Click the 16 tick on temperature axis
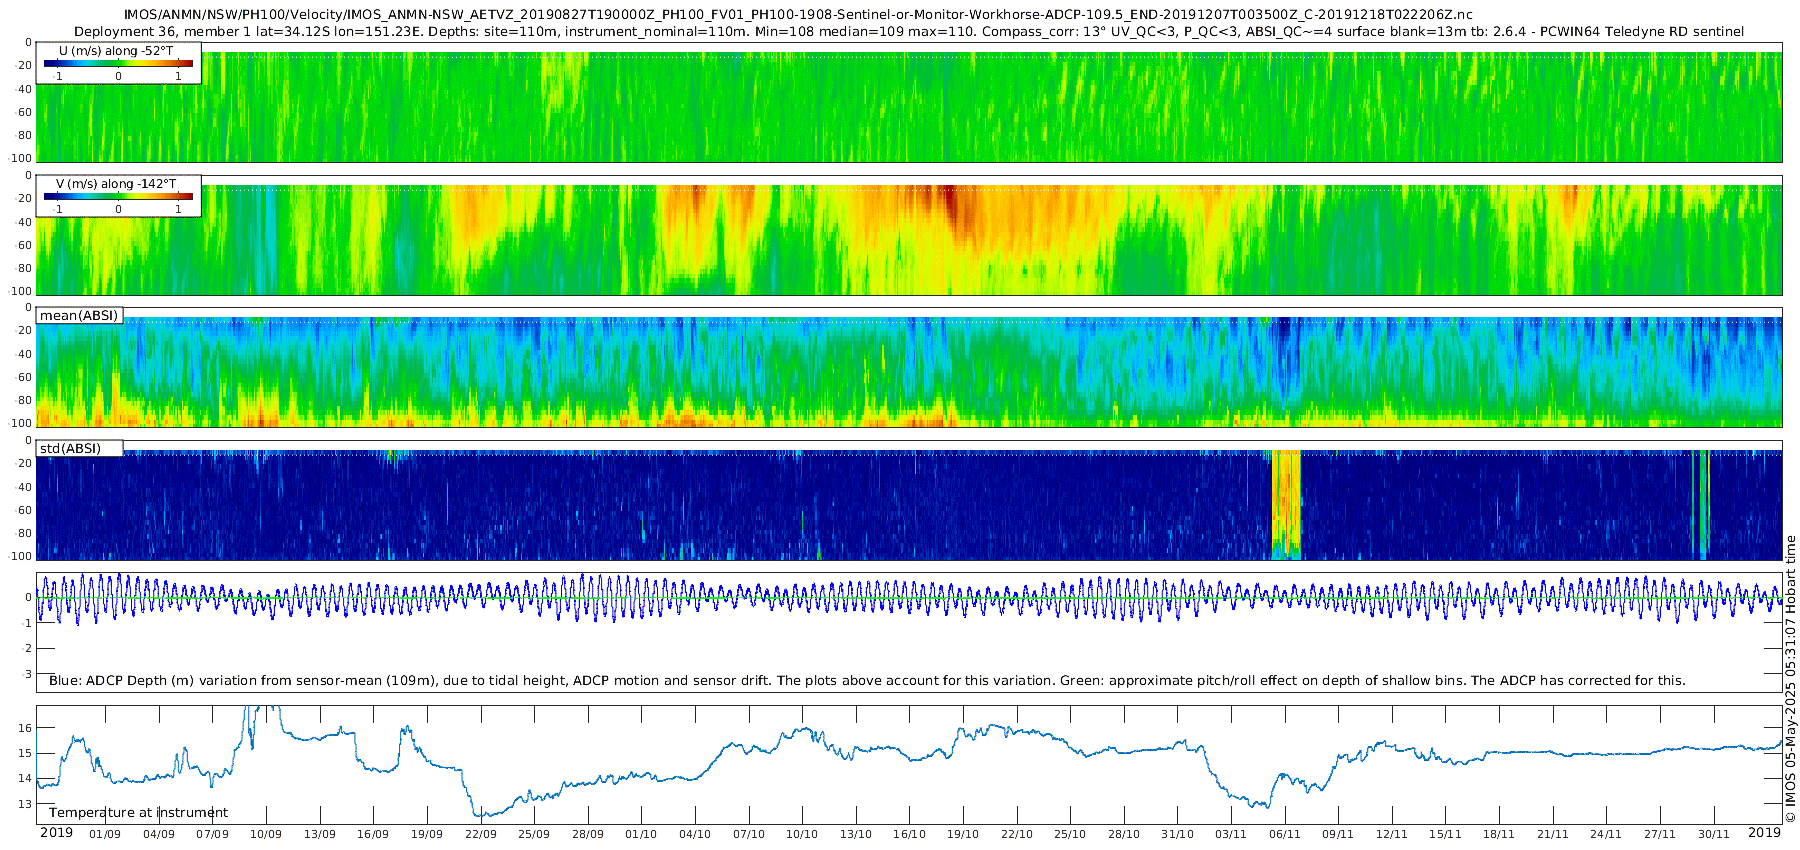1800x850 pixels. pos(26,727)
